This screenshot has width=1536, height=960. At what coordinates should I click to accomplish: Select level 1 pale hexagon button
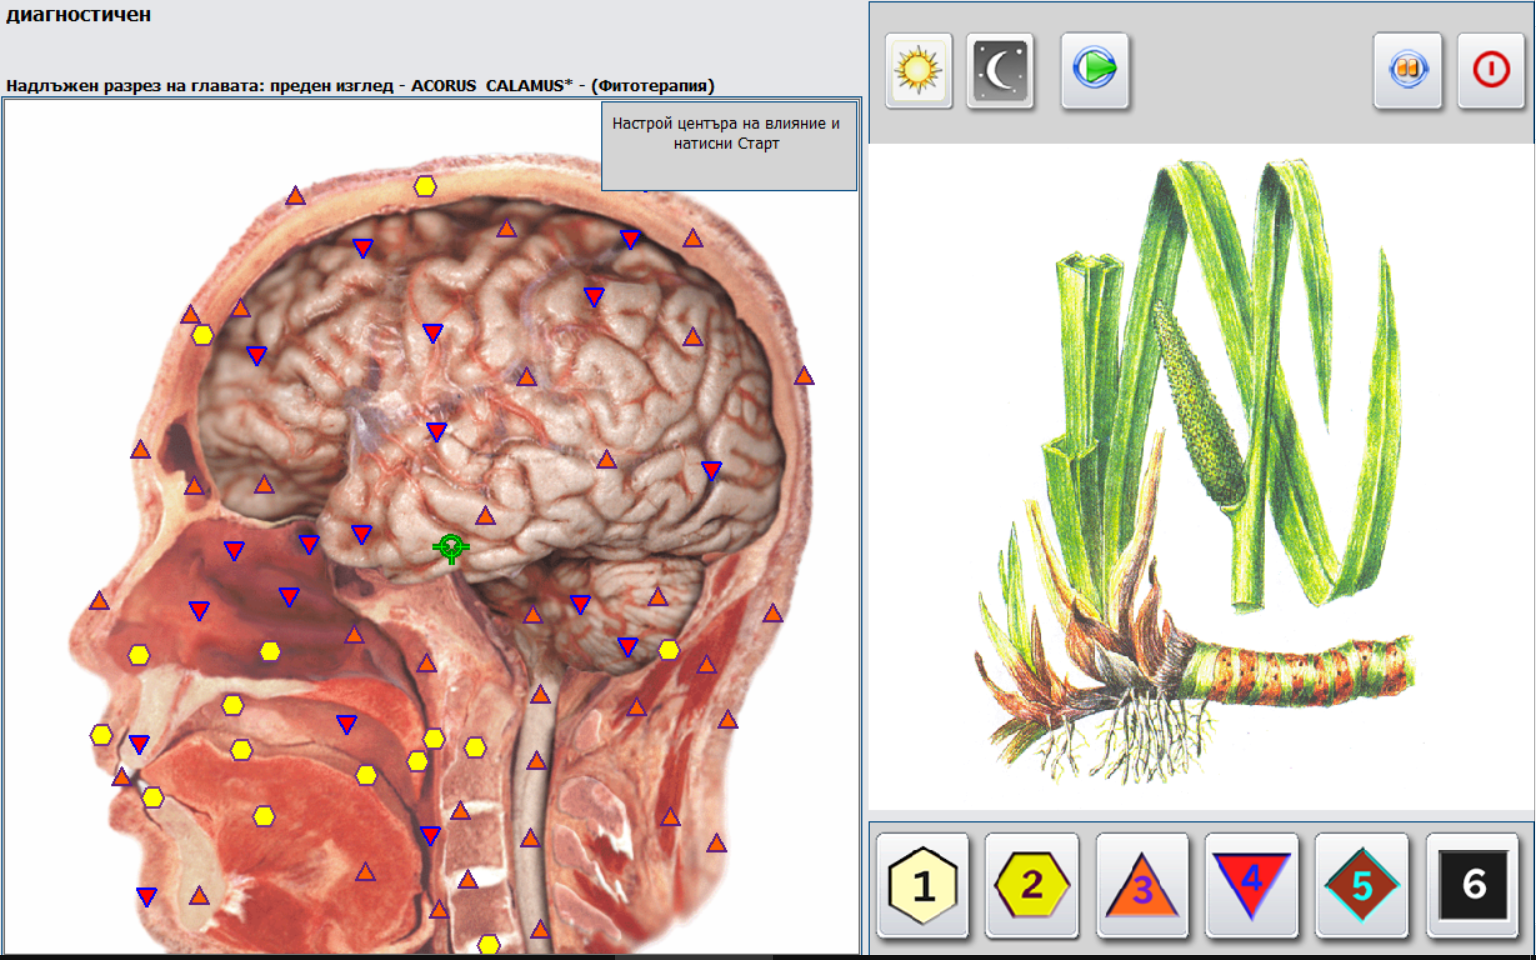click(x=923, y=885)
